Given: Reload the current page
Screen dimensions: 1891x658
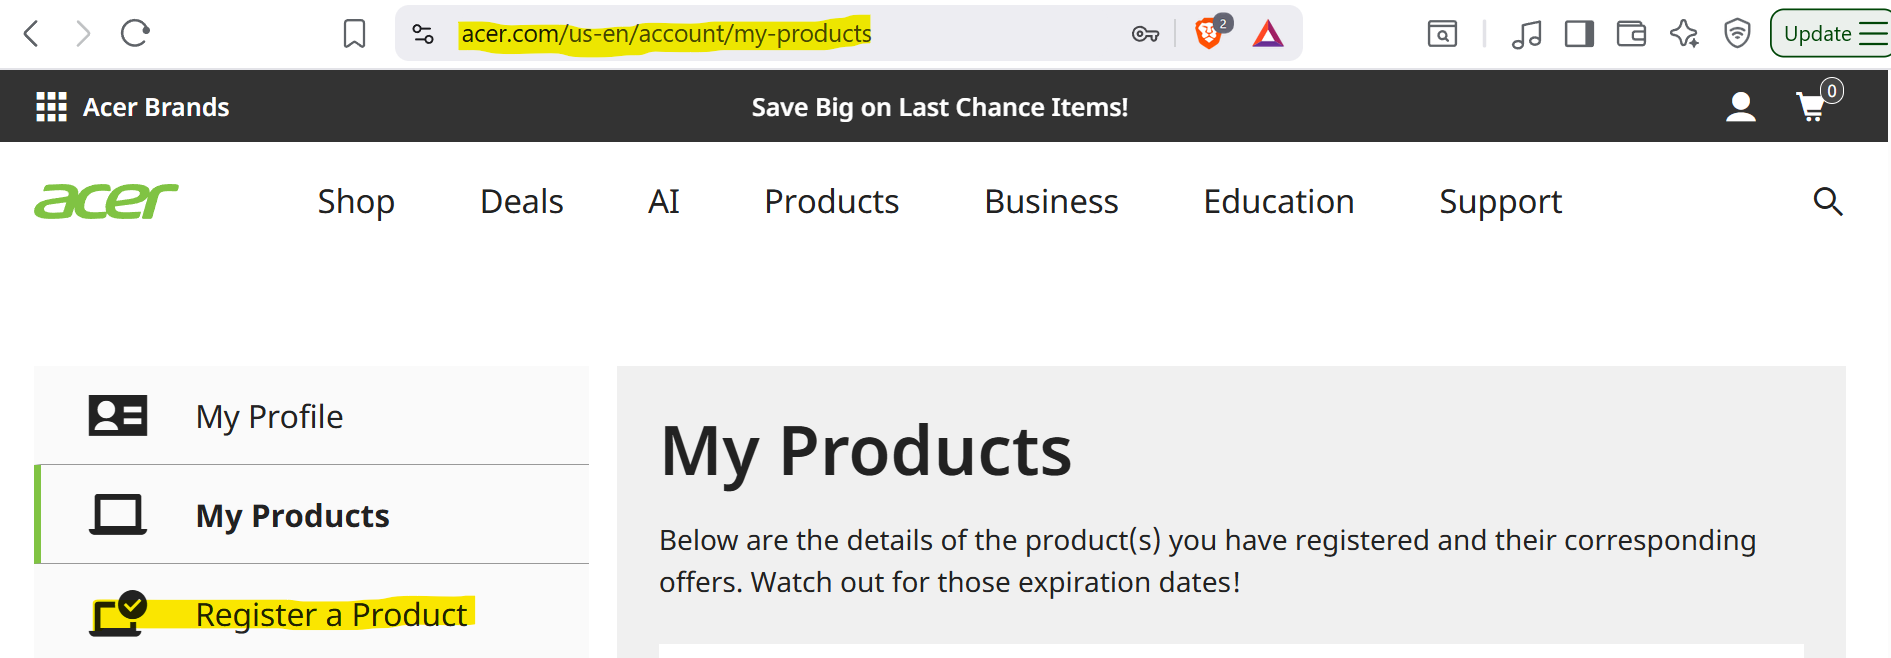Looking at the screenshot, I should tap(135, 34).
